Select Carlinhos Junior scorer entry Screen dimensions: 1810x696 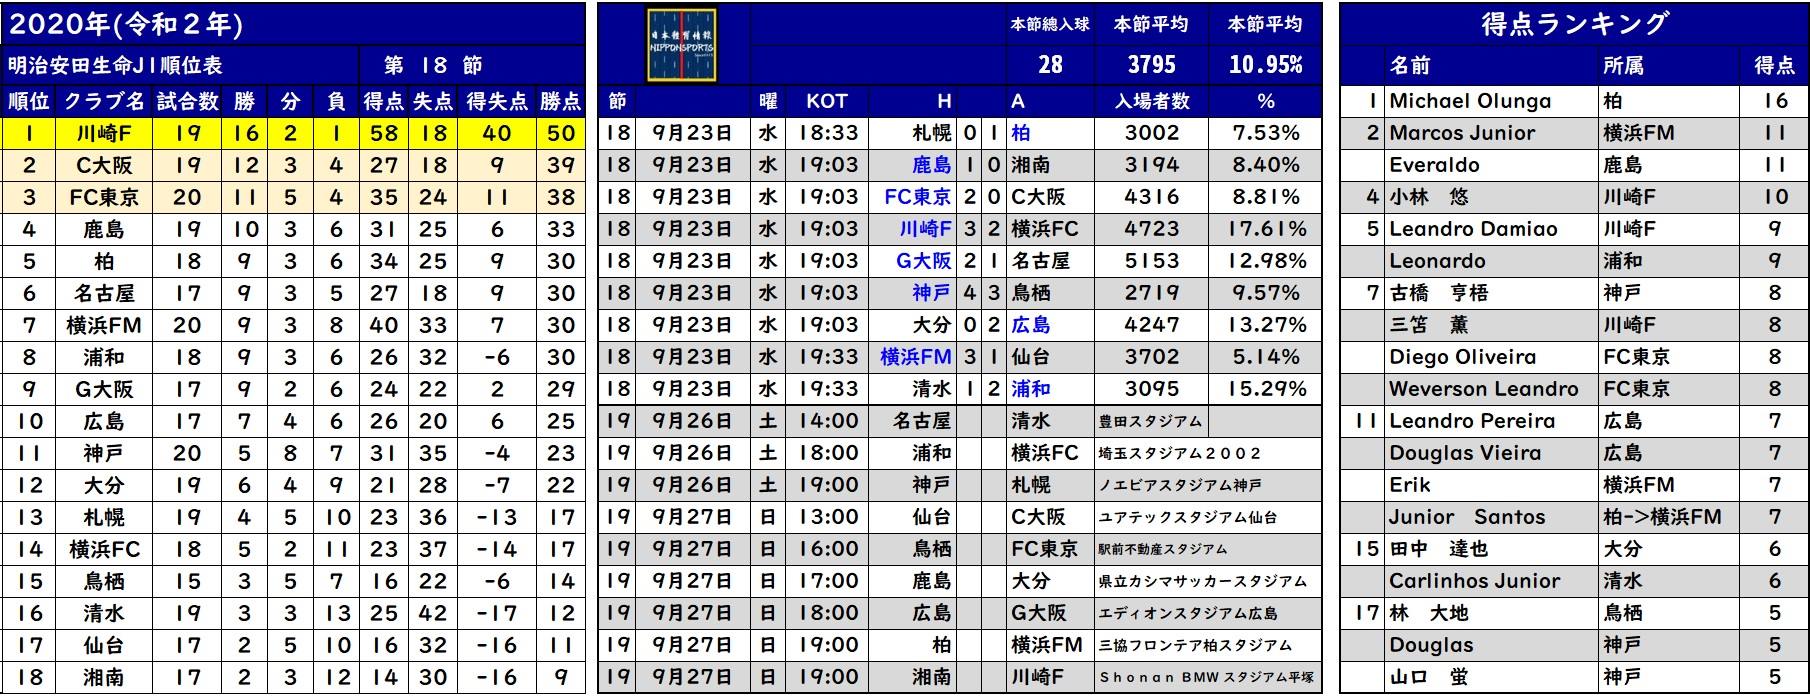click(x=1474, y=581)
